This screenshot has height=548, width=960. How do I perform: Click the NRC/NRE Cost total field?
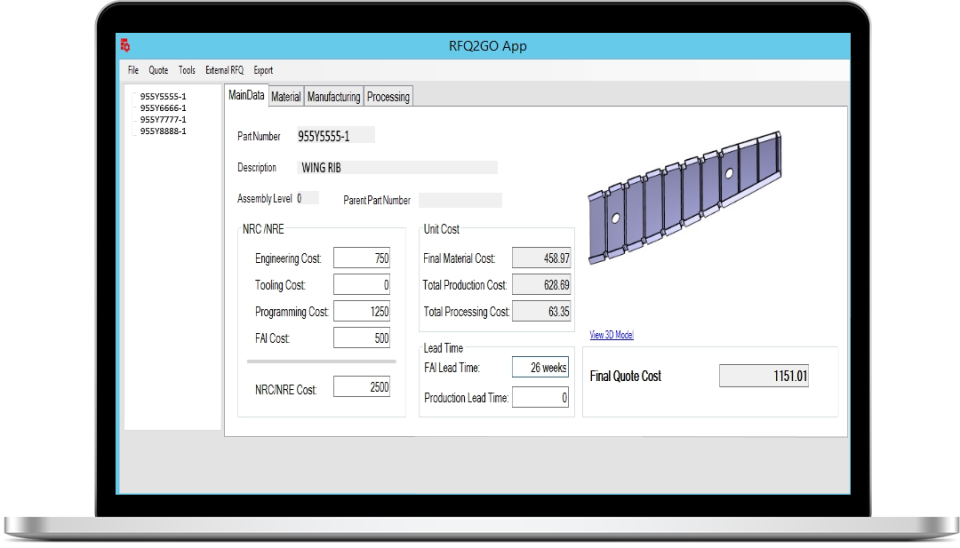(362, 387)
